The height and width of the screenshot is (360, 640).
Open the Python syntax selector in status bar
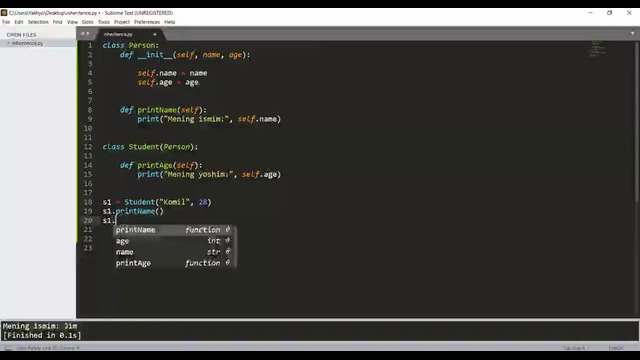616,348
